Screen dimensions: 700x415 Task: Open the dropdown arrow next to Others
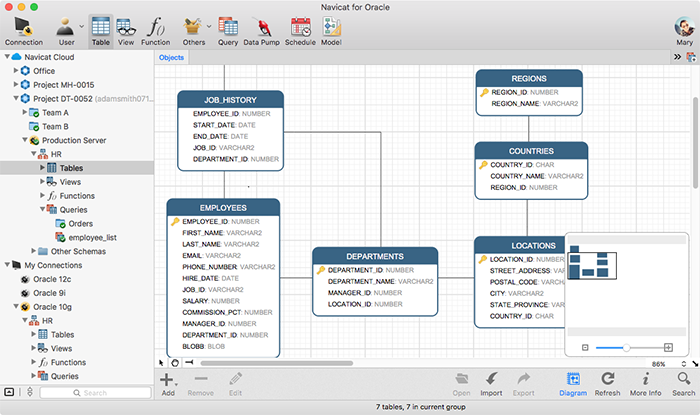(x=208, y=26)
